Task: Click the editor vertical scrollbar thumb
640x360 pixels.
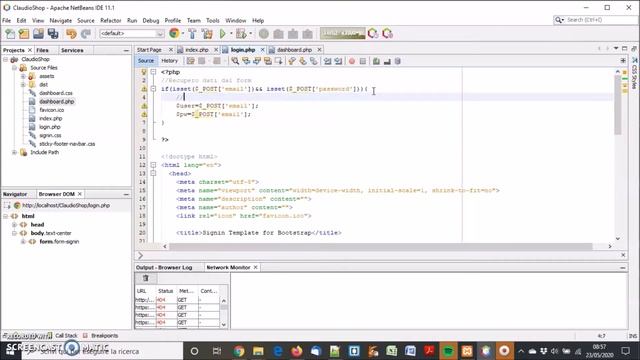Action: pos(618,105)
